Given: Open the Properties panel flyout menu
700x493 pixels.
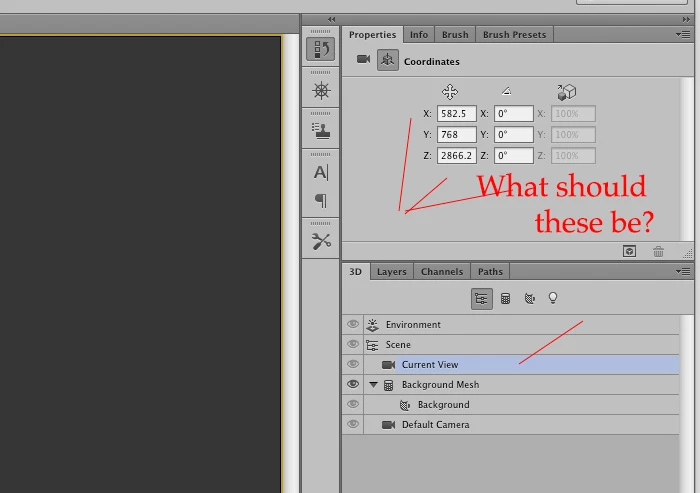Looking at the screenshot, I should [683, 34].
